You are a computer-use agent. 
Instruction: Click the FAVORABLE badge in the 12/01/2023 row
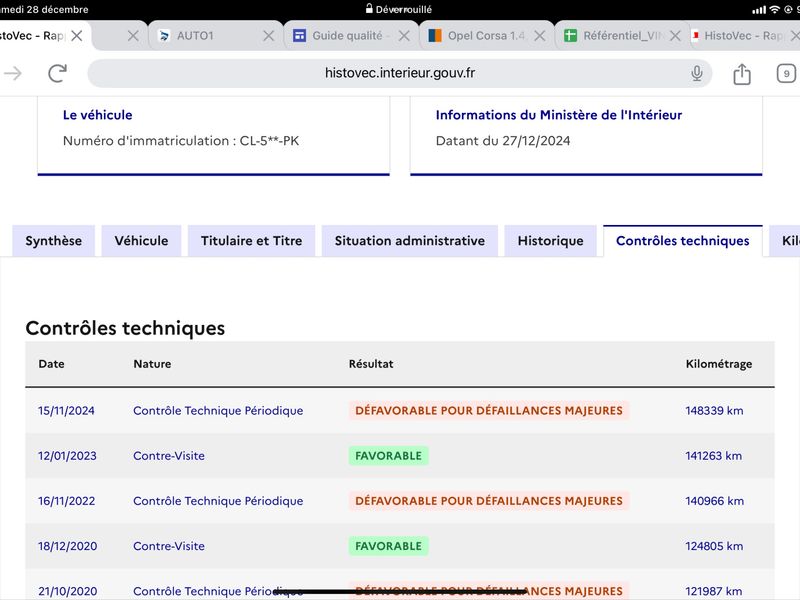[388, 456]
